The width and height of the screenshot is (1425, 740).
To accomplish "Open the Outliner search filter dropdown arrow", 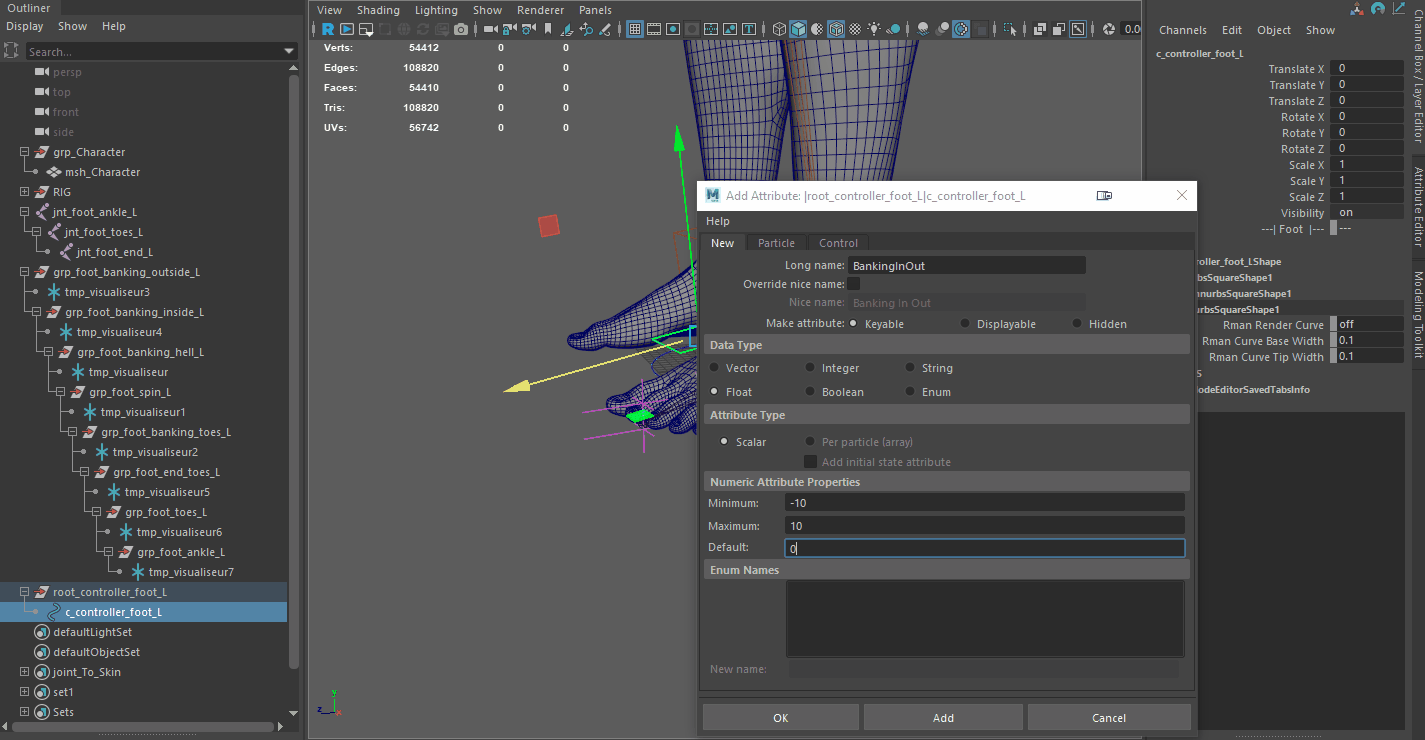I will [289, 51].
